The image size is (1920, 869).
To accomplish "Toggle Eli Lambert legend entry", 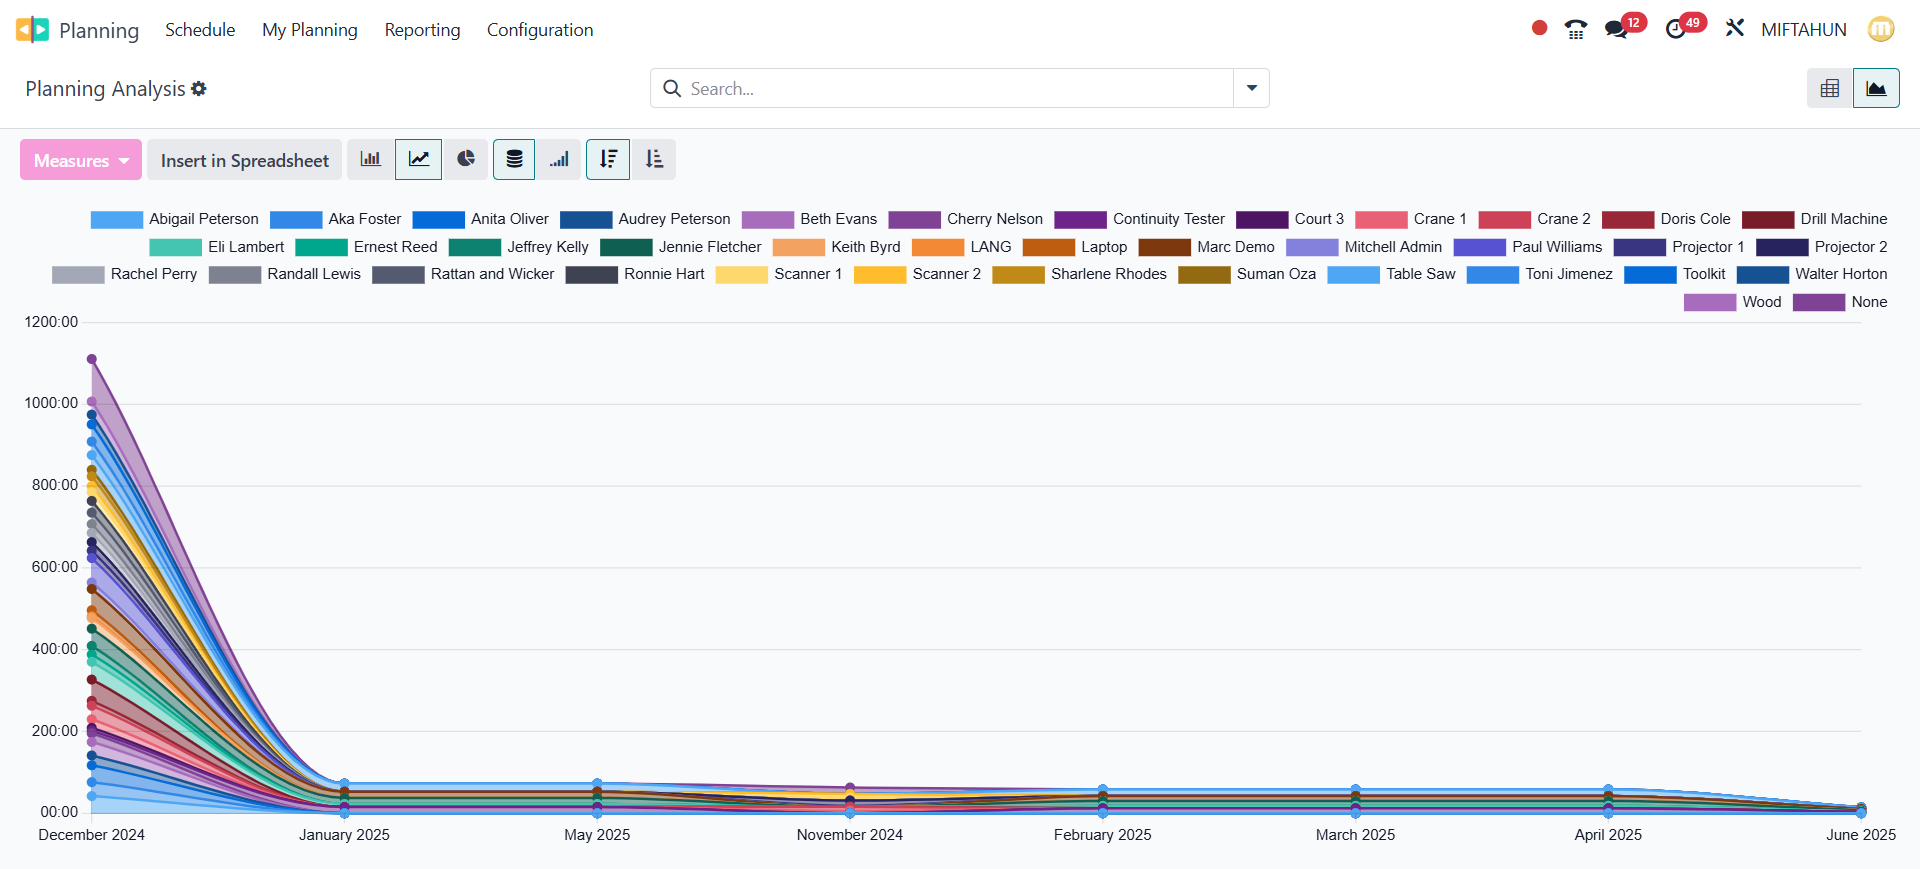I will (216, 247).
